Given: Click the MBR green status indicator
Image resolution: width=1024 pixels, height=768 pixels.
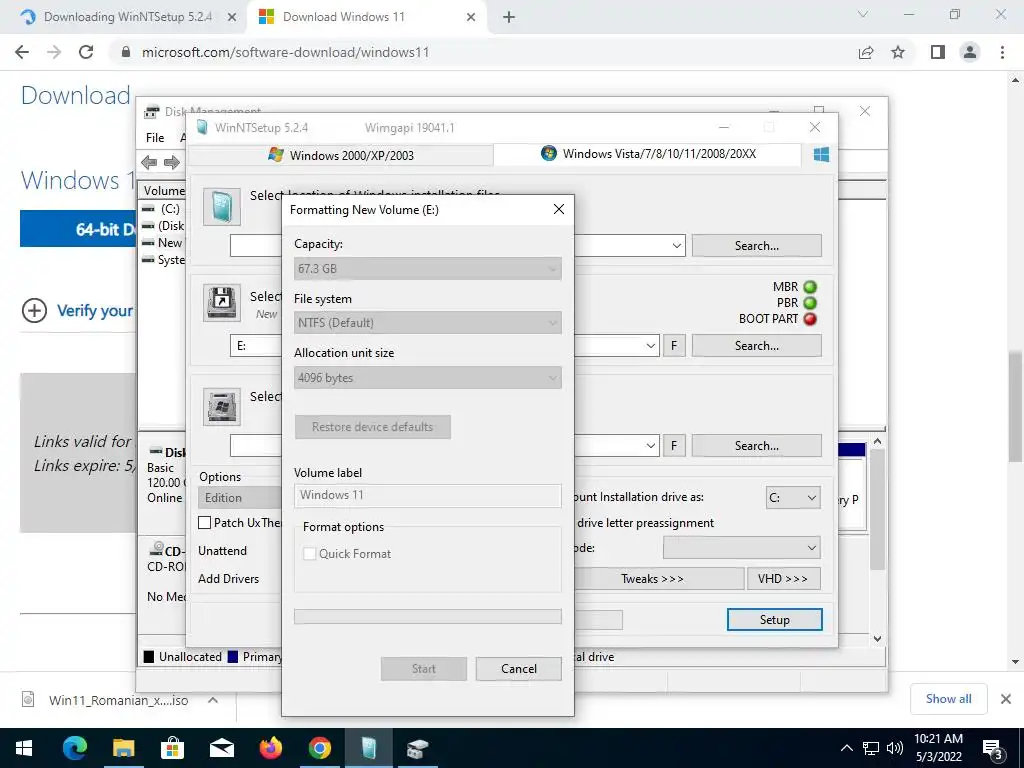Looking at the screenshot, I should point(810,287).
